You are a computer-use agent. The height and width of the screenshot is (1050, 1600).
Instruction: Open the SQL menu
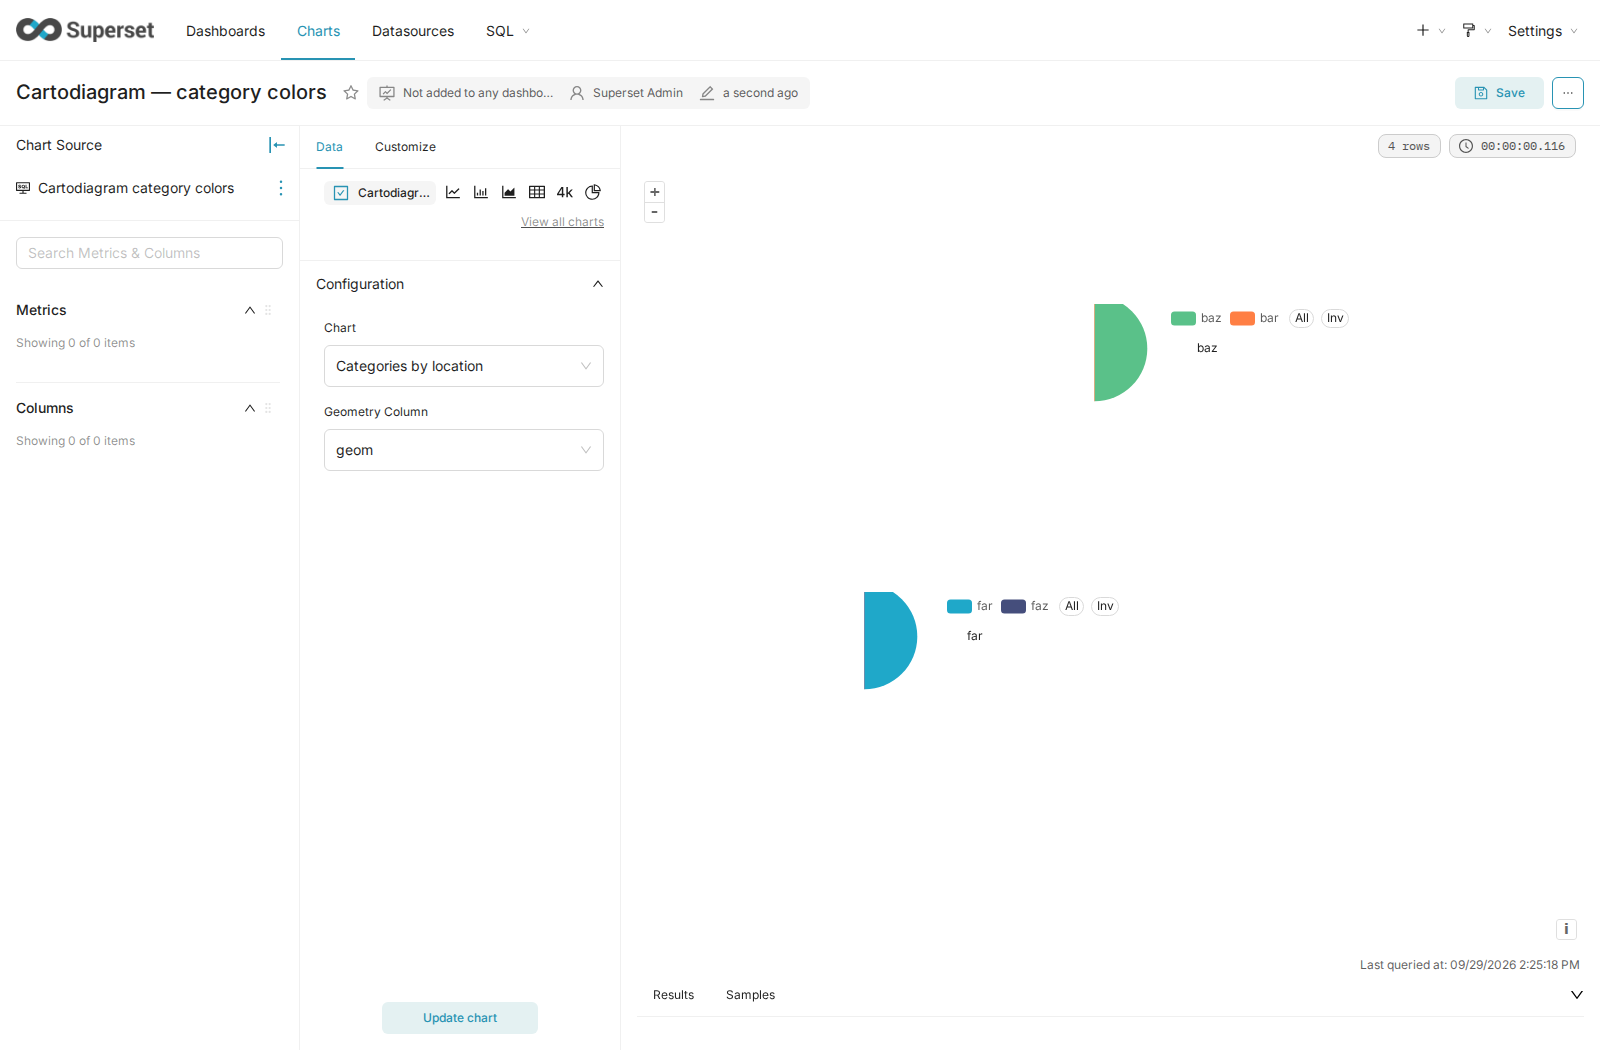[x=508, y=31]
